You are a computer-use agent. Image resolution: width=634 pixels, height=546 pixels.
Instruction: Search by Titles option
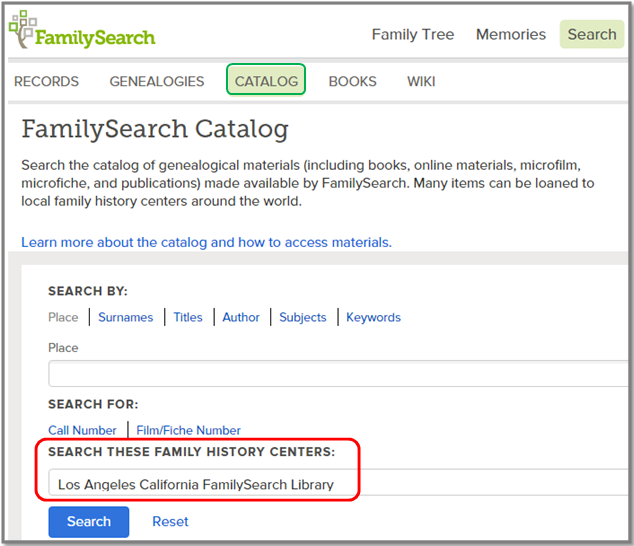coord(188,317)
